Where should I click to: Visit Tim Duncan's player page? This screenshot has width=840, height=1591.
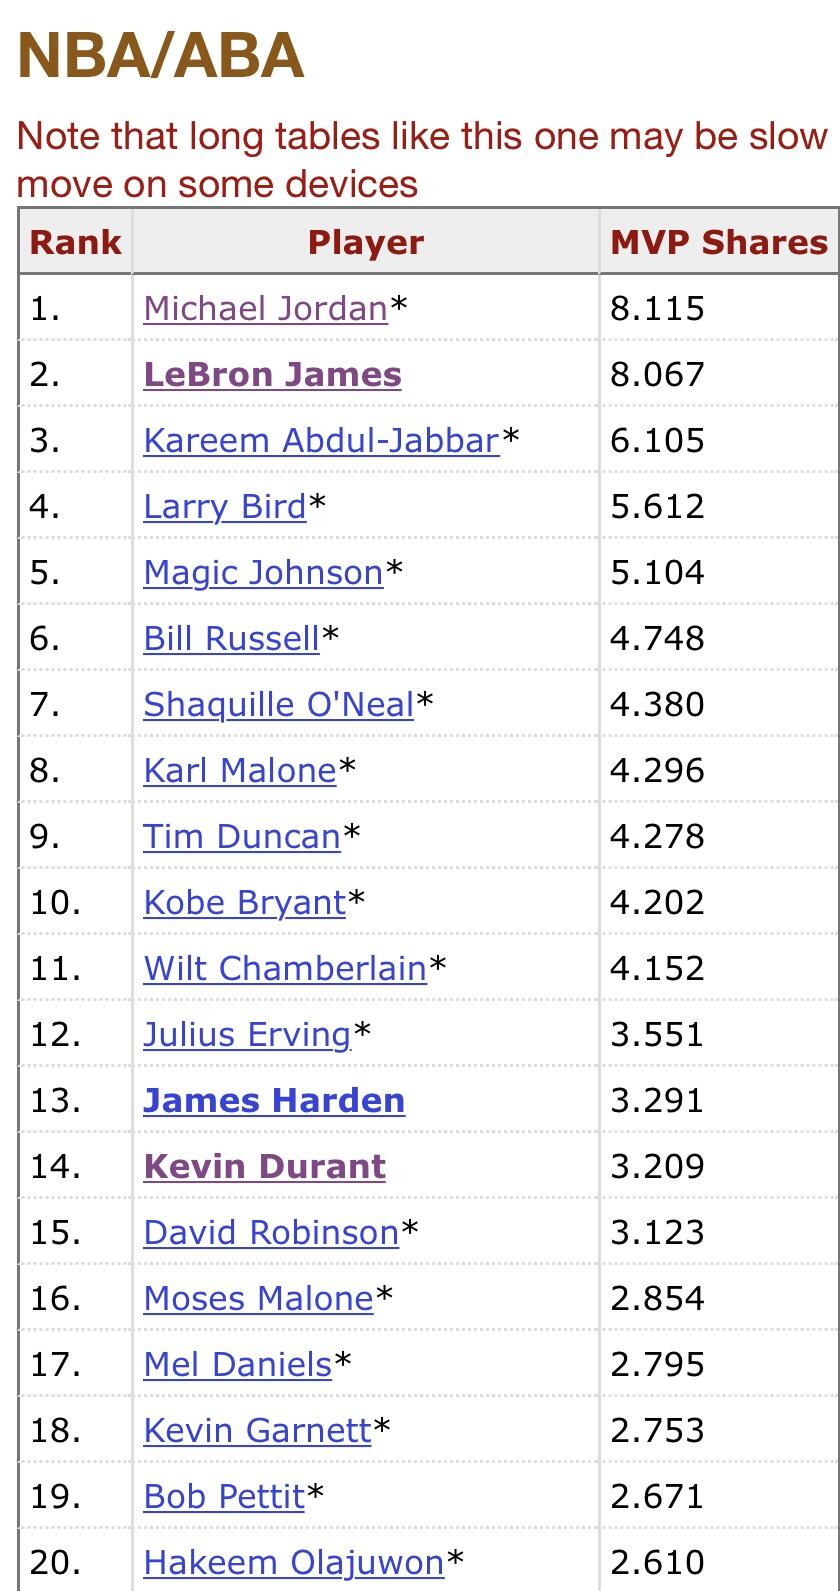(x=241, y=836)
